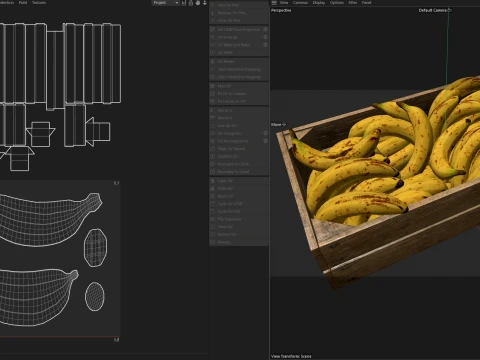Open the Project dropdown in UV editor

pos(166,3)
